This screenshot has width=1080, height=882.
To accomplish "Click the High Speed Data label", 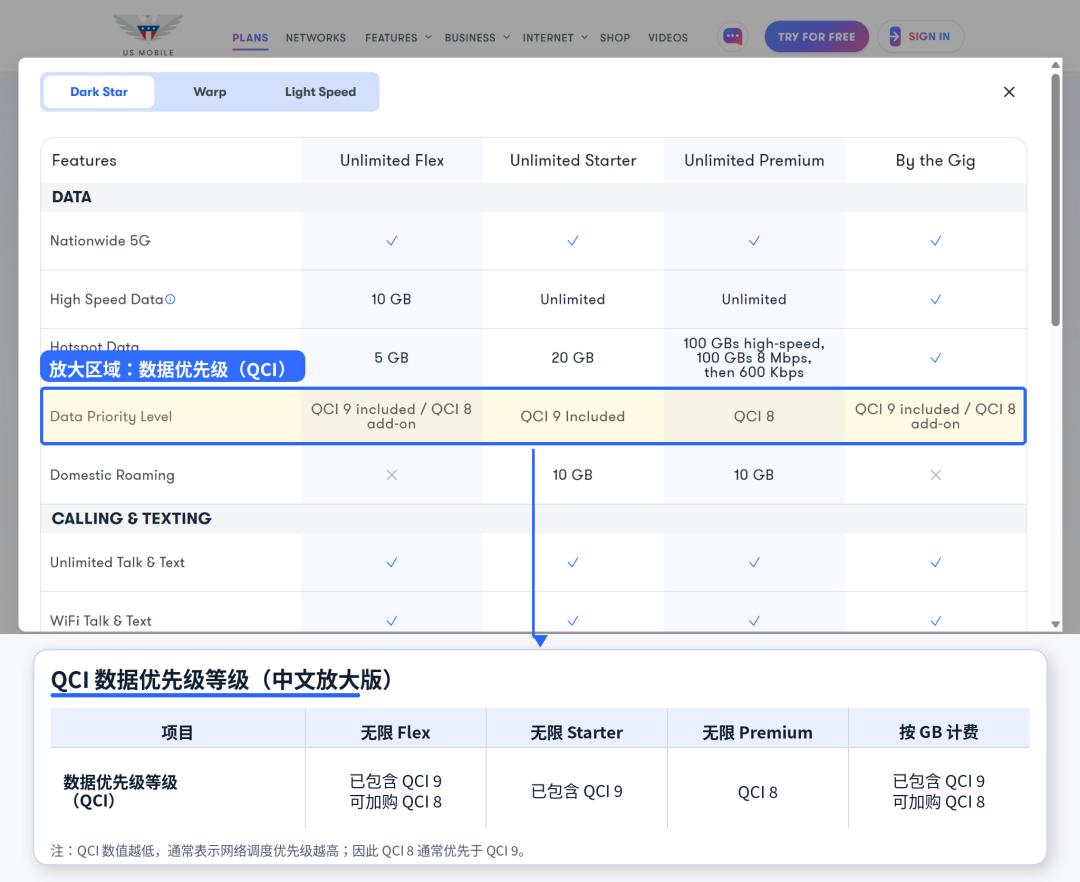I will click(x=106, y=300).
